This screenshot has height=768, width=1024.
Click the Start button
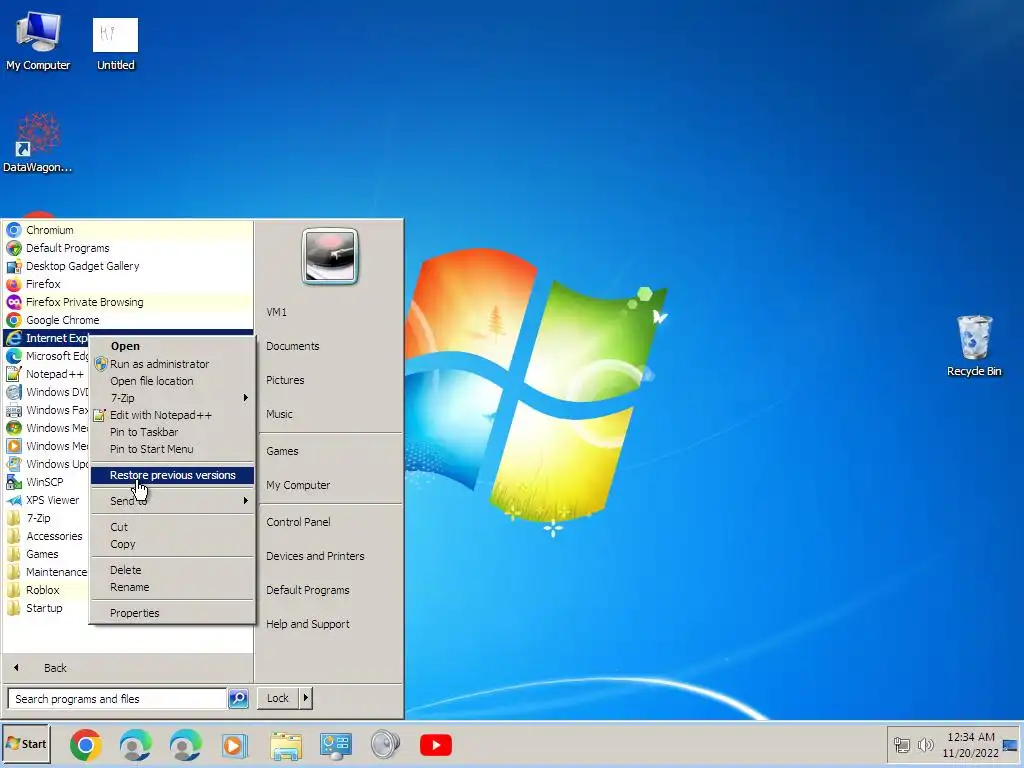click(26, 744)
